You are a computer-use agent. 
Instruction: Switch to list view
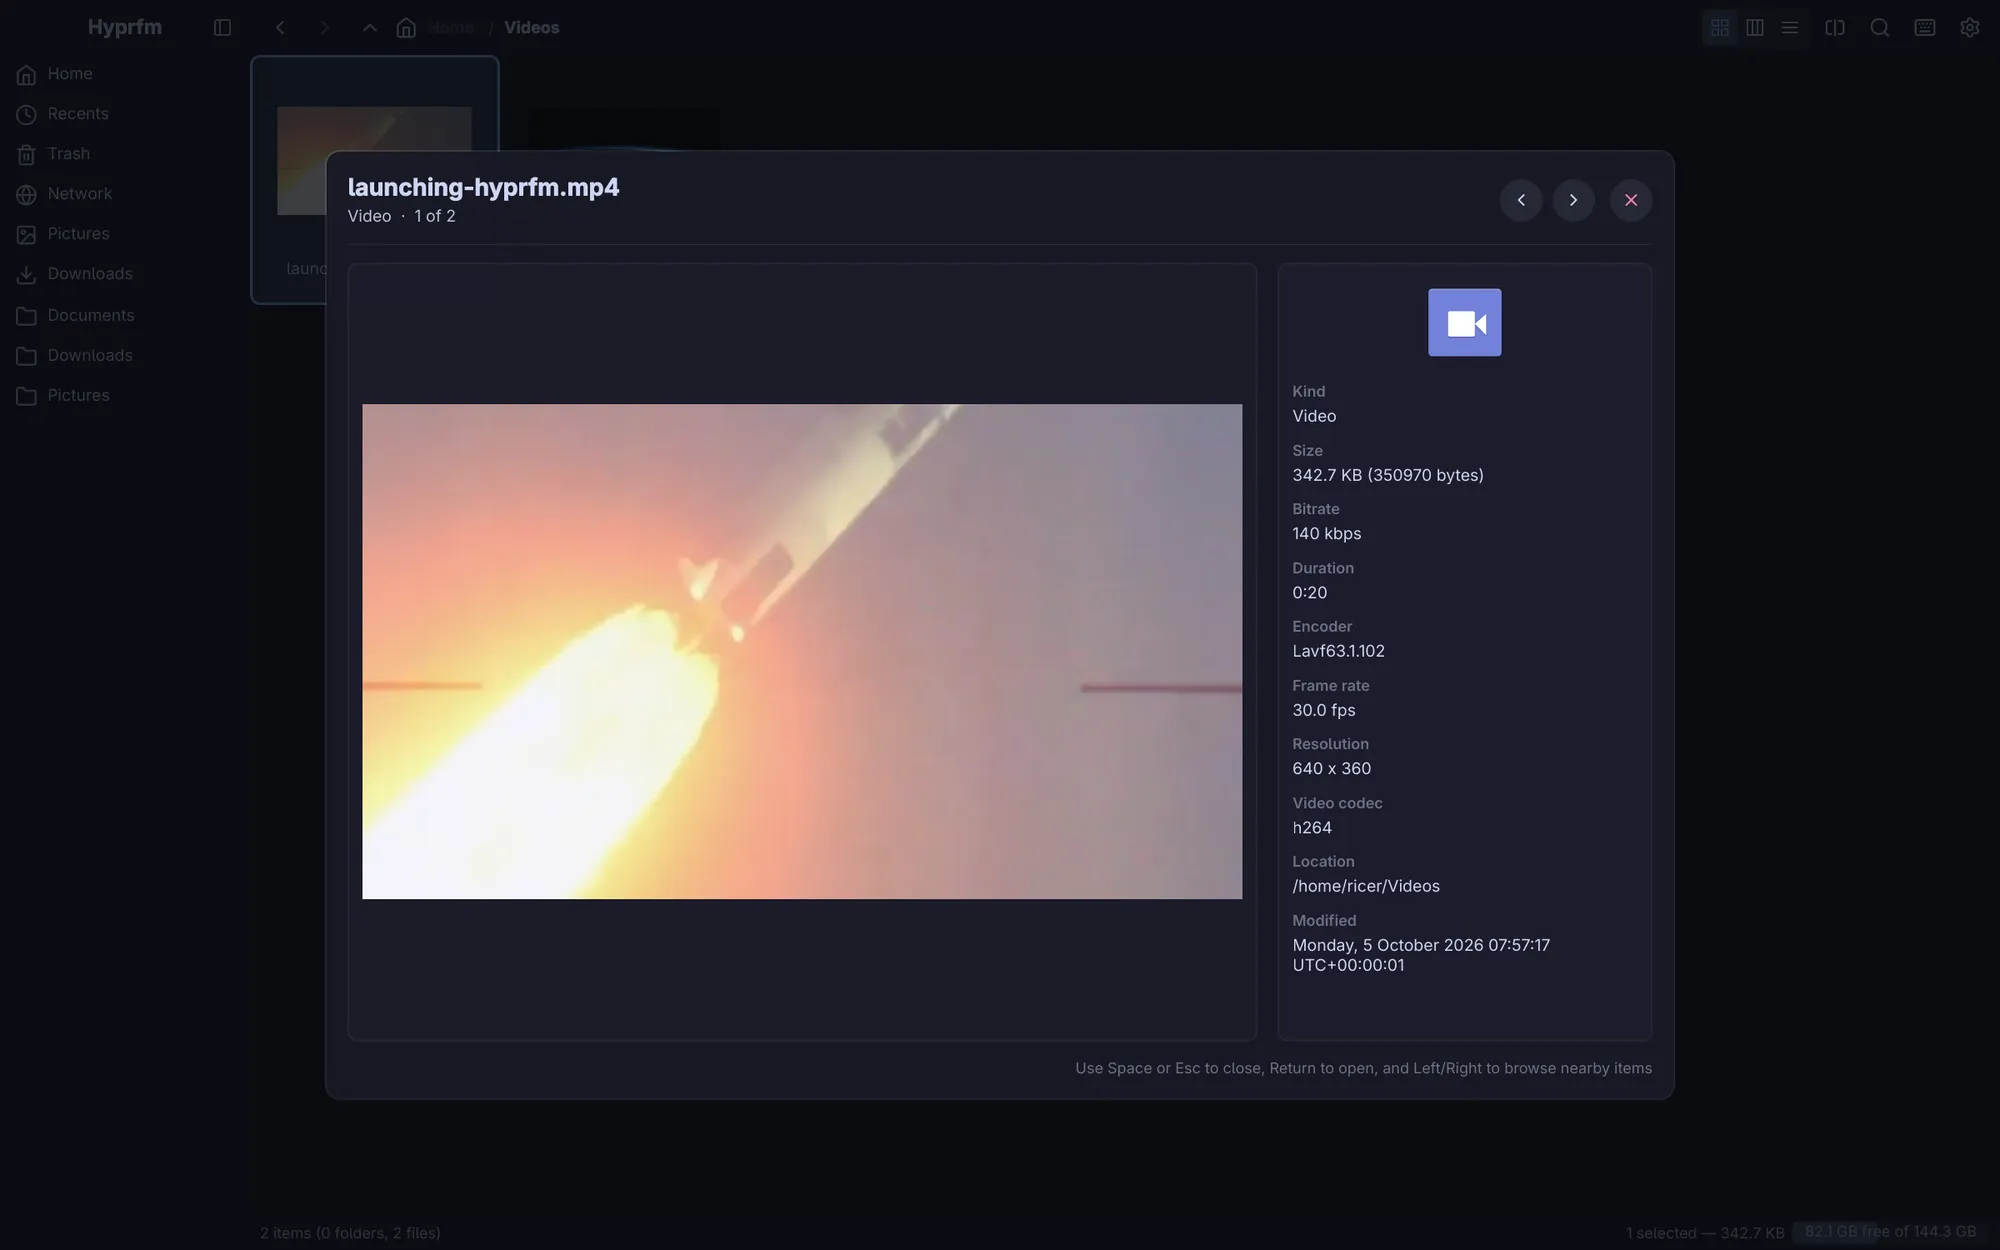1789,28
